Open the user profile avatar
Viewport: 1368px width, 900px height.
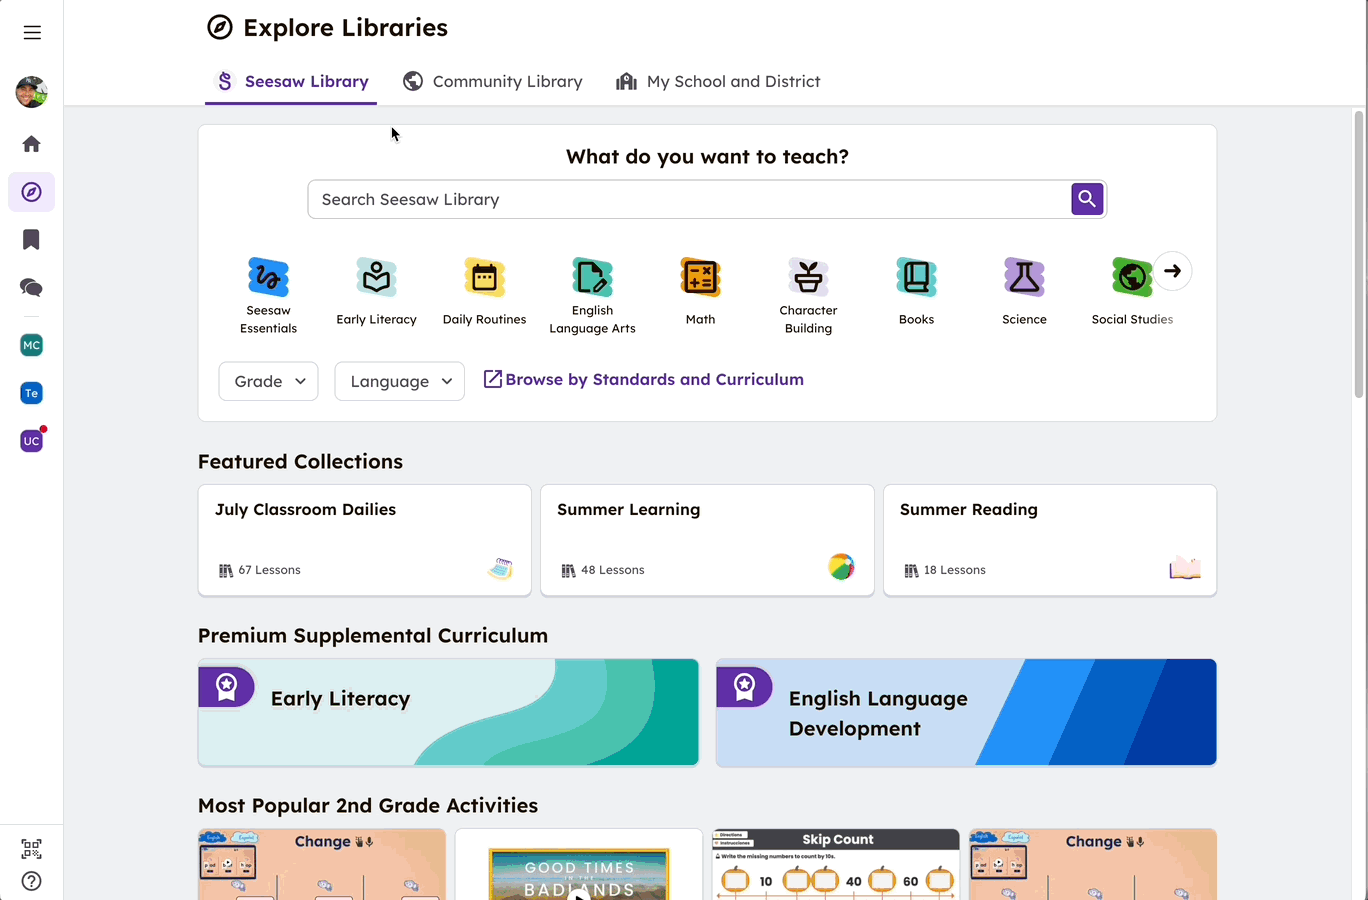pos(31,92)
